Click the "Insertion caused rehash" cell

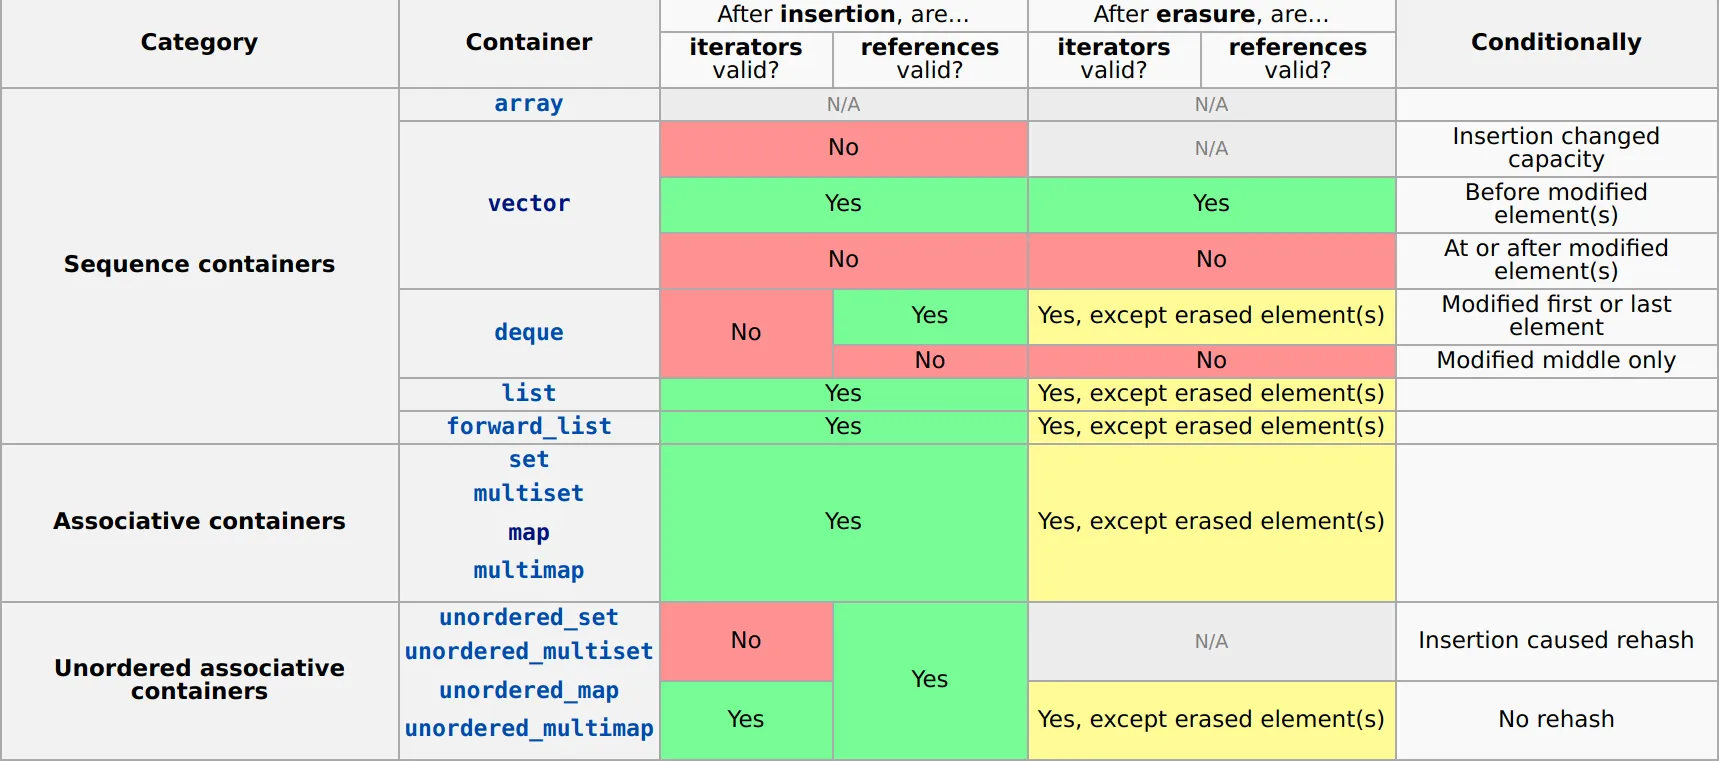1555,641
